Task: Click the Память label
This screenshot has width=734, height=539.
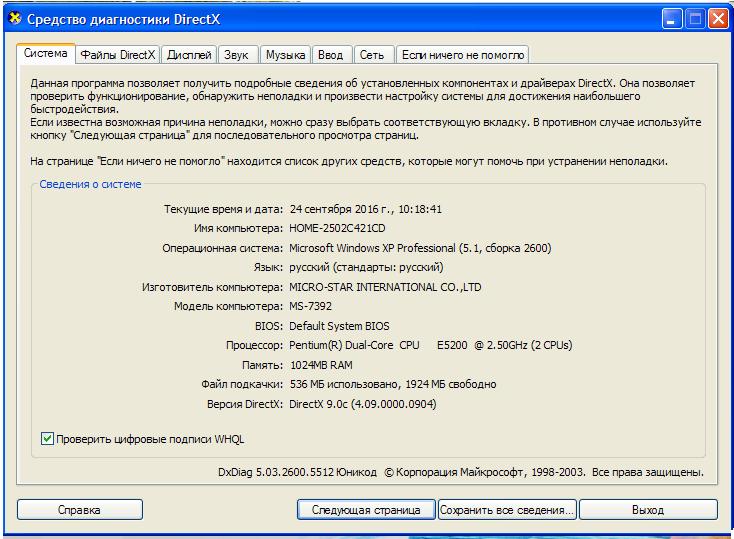Action: click(262, 365)
